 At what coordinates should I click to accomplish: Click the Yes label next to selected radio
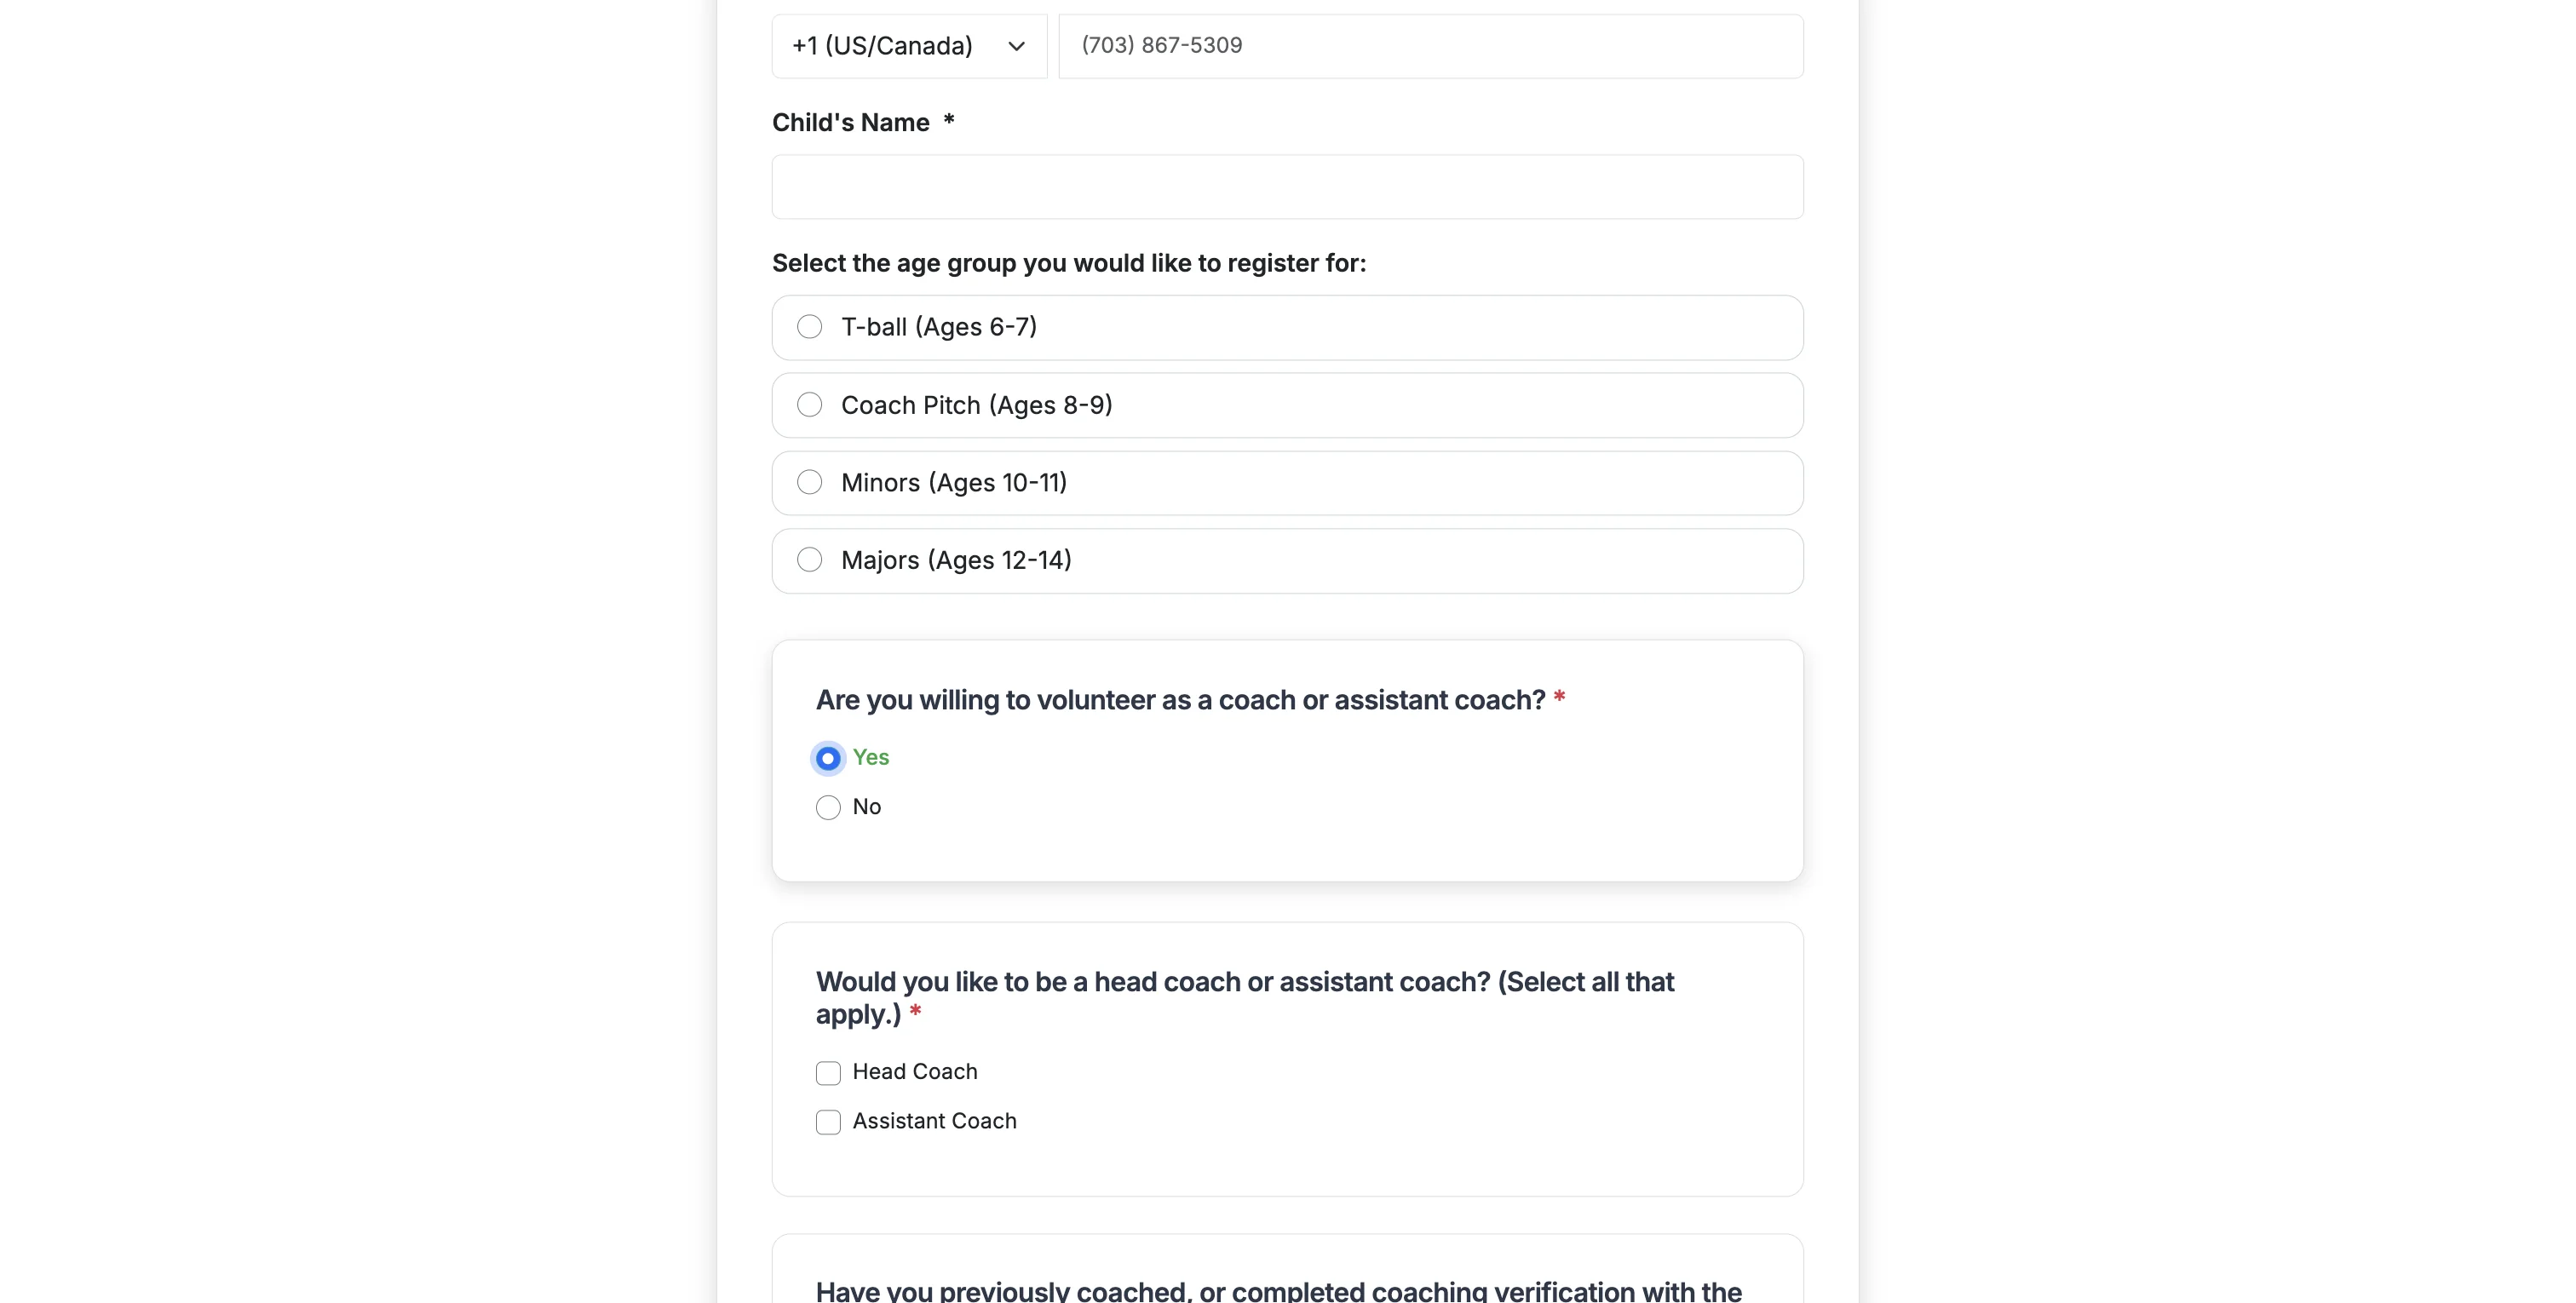870,758
